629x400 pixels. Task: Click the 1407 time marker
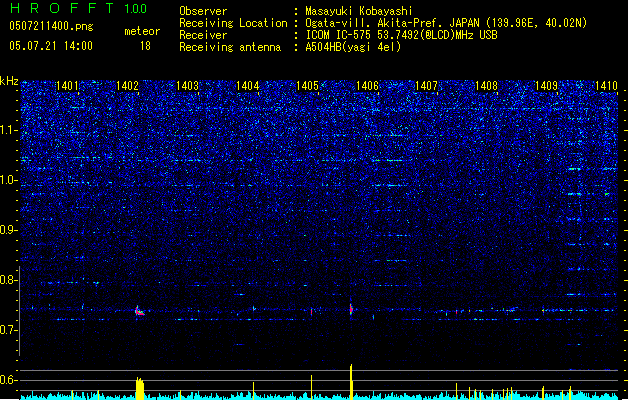[x=426, y=86]
